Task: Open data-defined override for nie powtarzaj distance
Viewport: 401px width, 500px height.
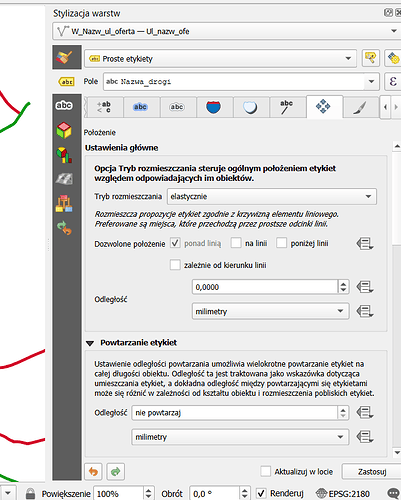Action: [365, 413]
